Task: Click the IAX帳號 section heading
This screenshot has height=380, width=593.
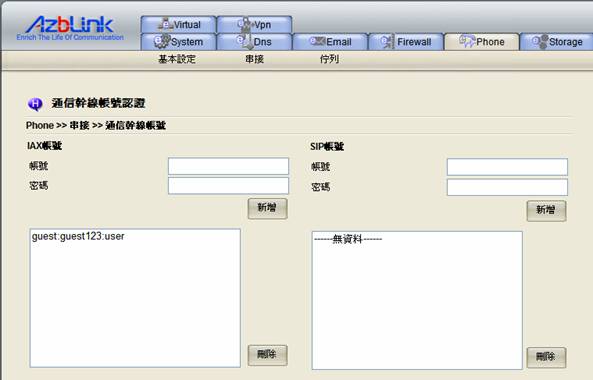Action: click(44, 146)
